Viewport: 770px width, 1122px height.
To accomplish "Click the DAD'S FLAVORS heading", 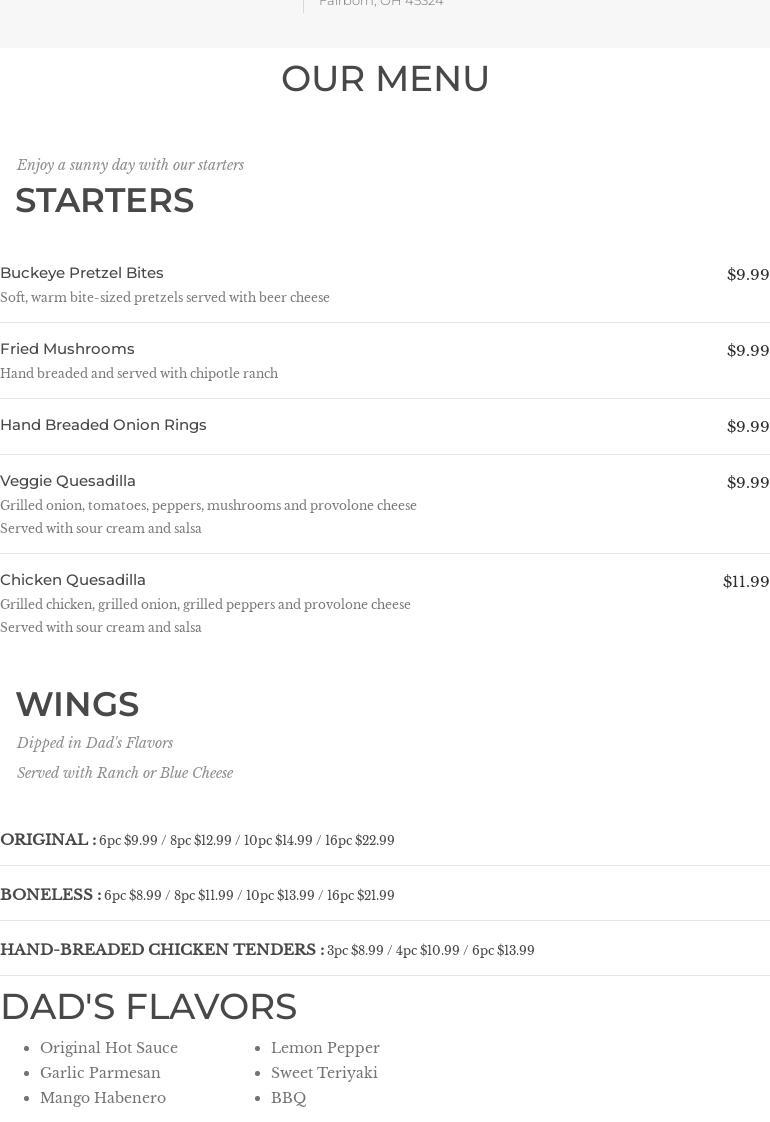I will coord(149,1007).
